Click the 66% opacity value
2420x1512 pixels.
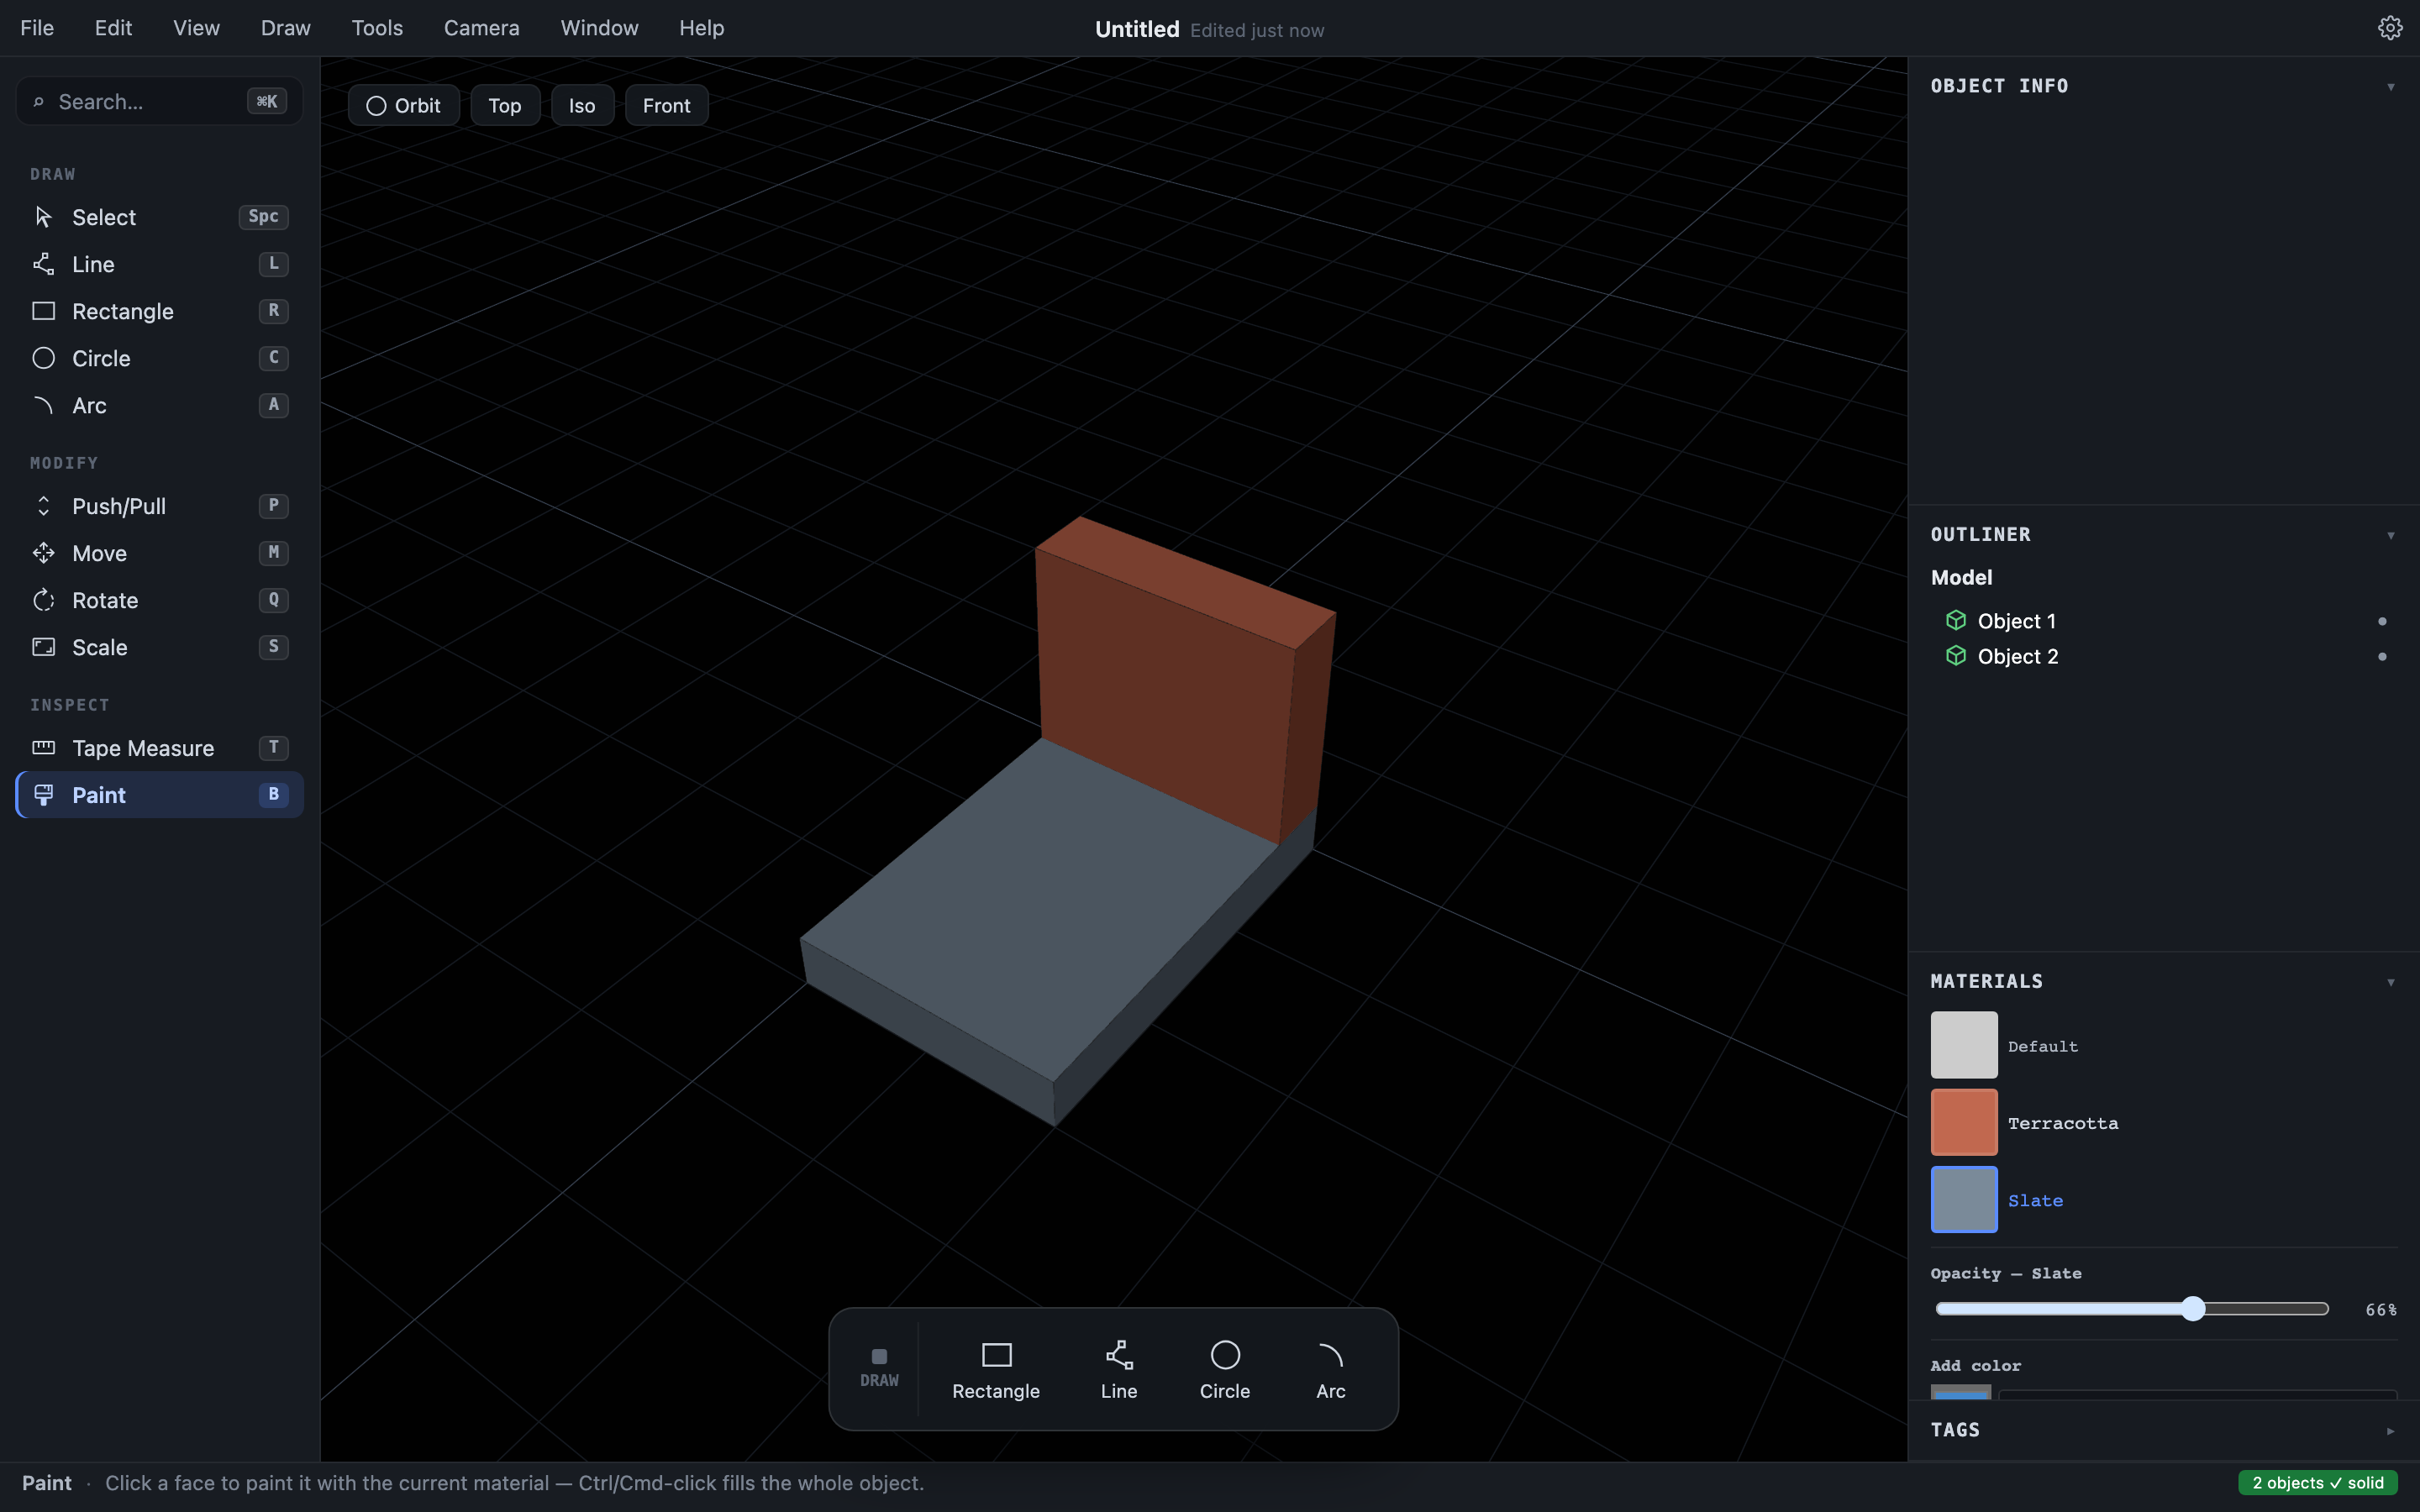pyautogui.click(x=2381, y=1310)
